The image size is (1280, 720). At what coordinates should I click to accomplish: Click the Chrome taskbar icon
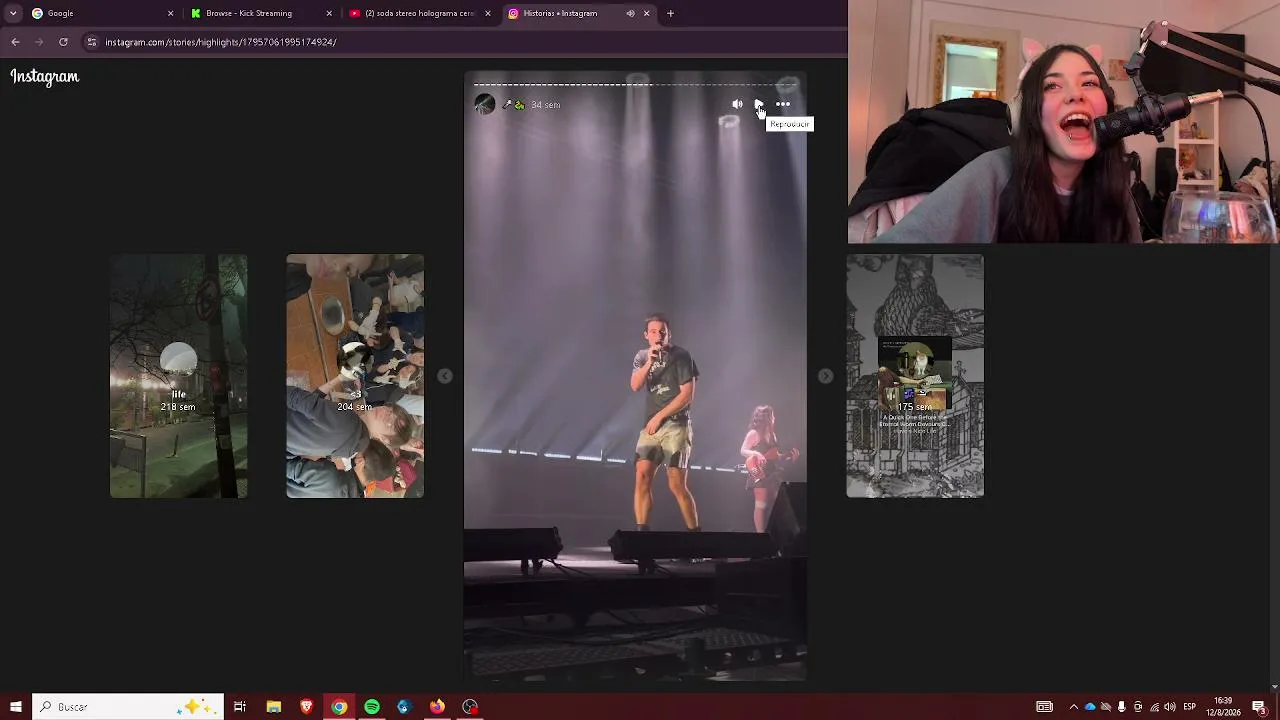(x=339, y=707)
